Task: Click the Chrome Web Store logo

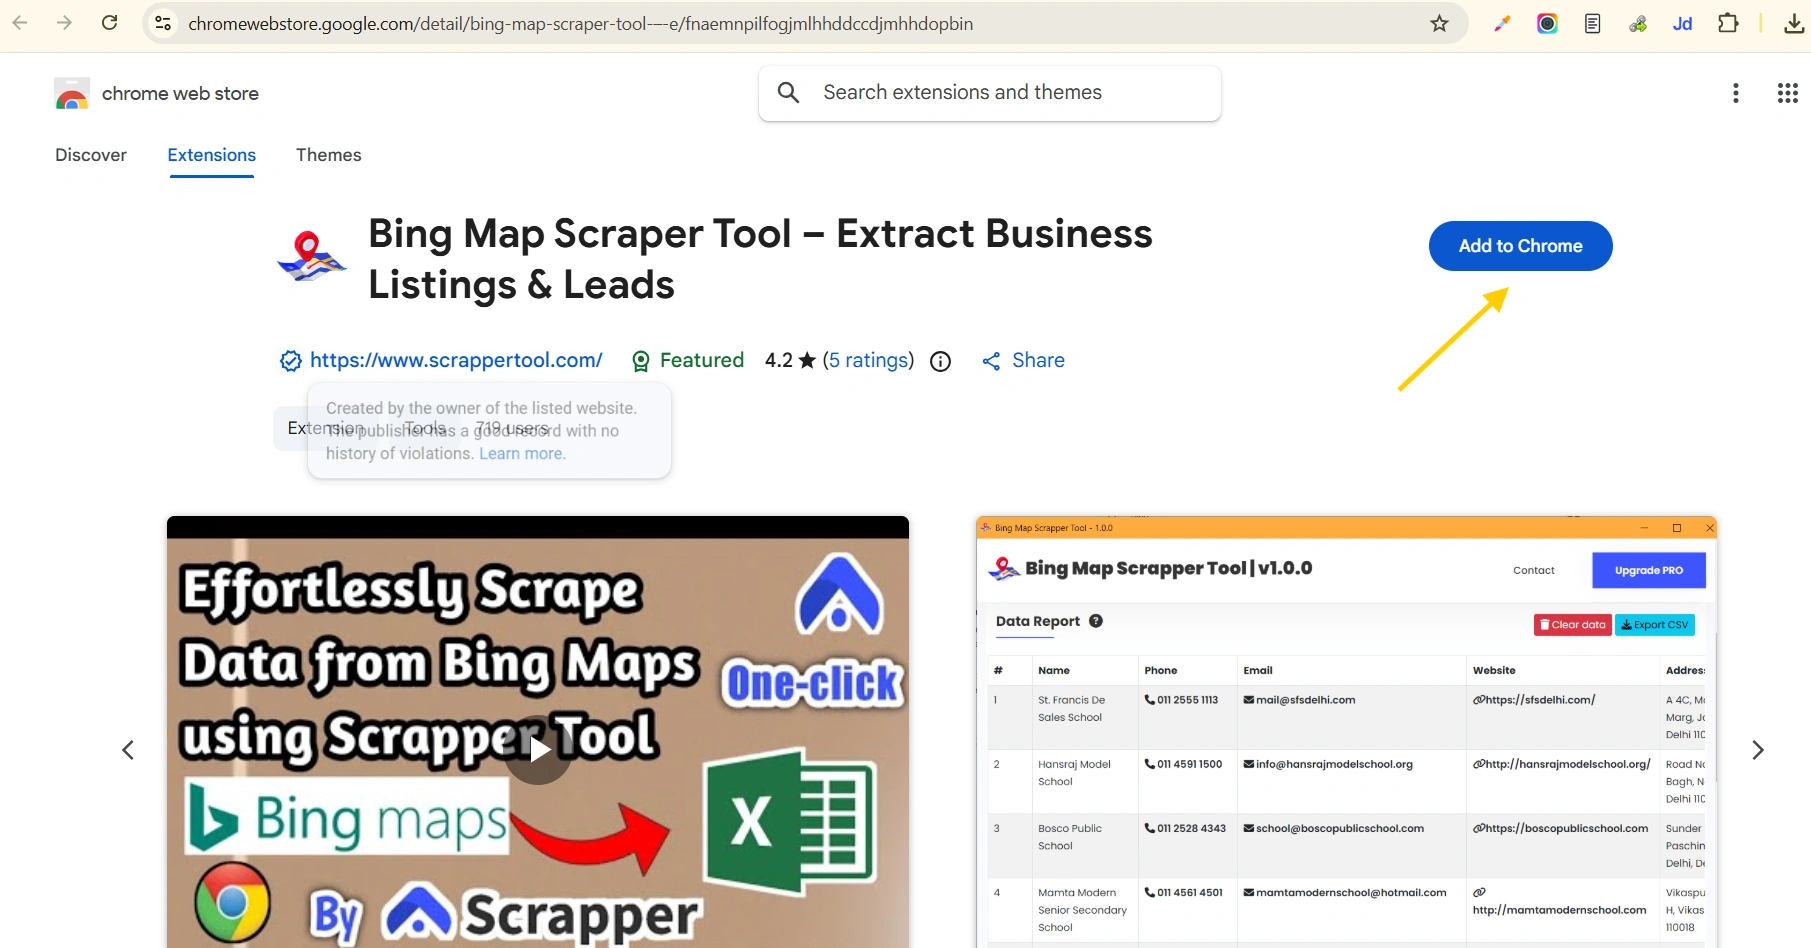Action: [72, 93]
